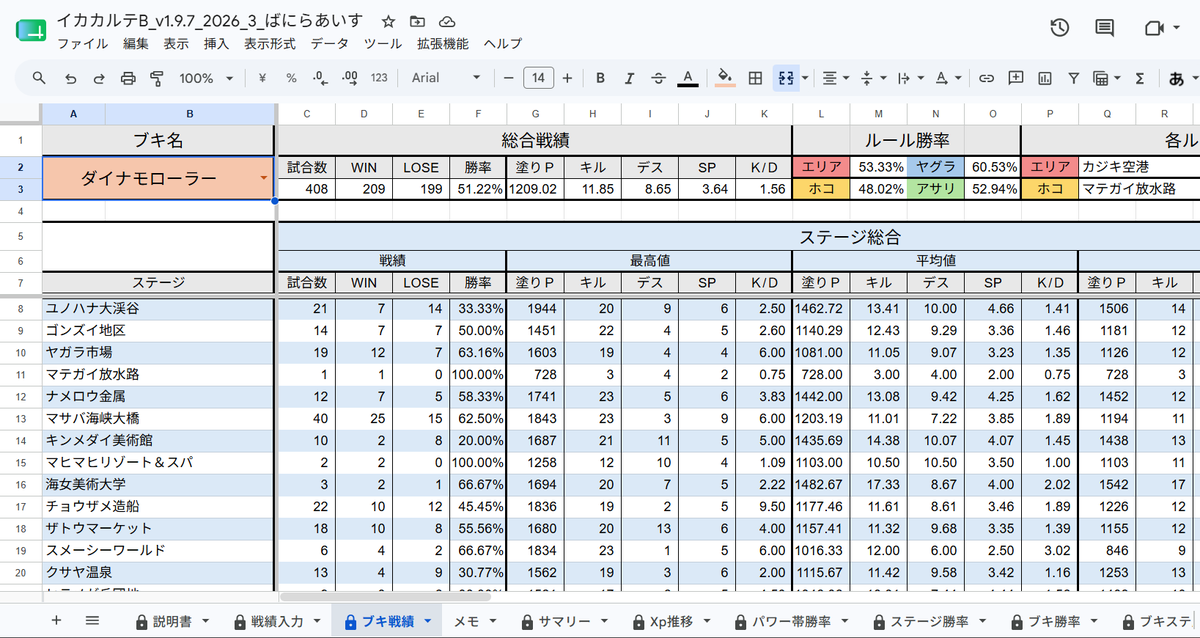The width and height of the screenshot is (1200, 638).
Task: Select the paint format roller tool
Action: 157,78
